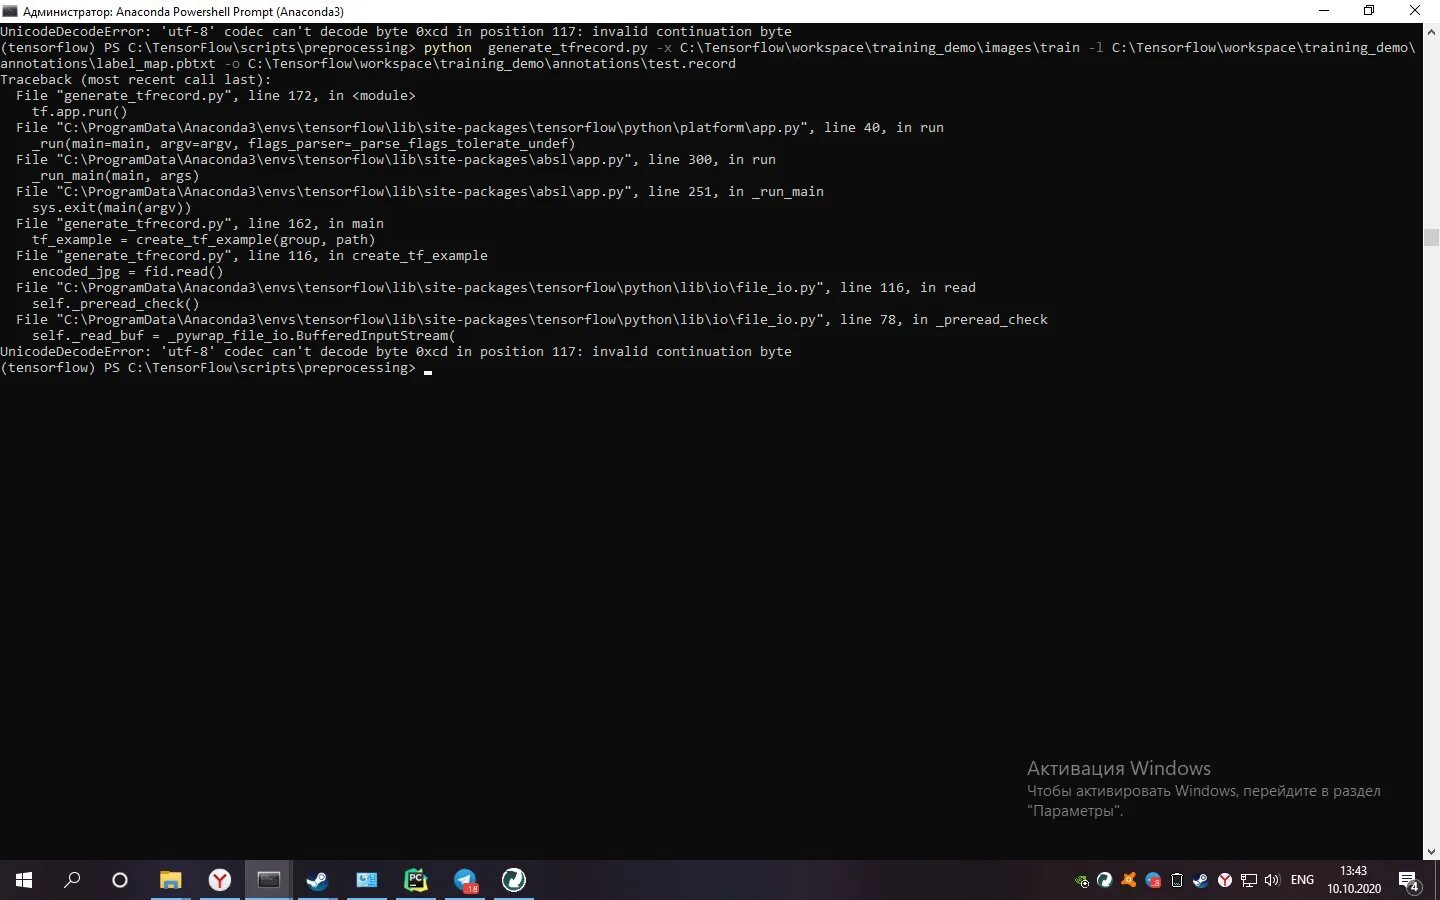Open Telegram from taskbar
This screenshot has height=900, width=1440.
point(465,880)
